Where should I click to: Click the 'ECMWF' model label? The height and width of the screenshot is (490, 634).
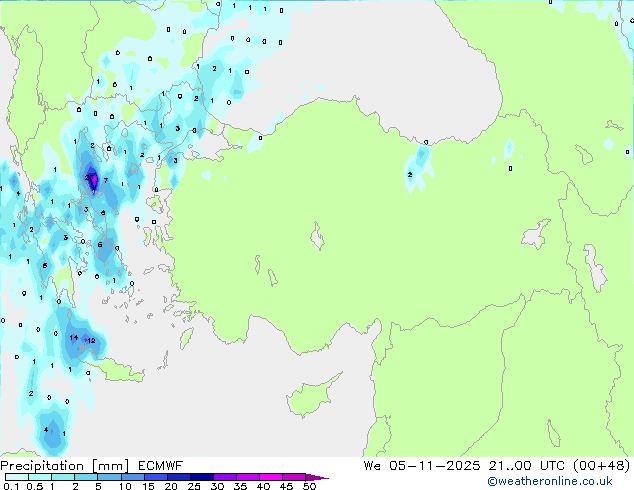click(x=161, y=466)
